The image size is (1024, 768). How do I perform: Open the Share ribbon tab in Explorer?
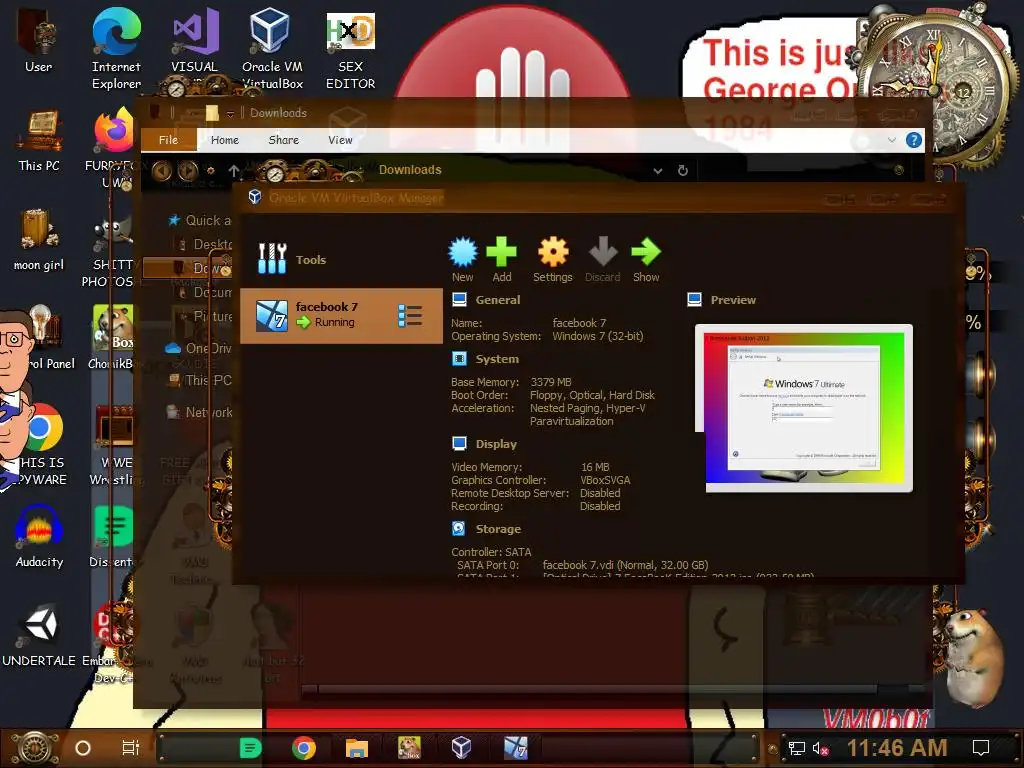pos(283,140)
